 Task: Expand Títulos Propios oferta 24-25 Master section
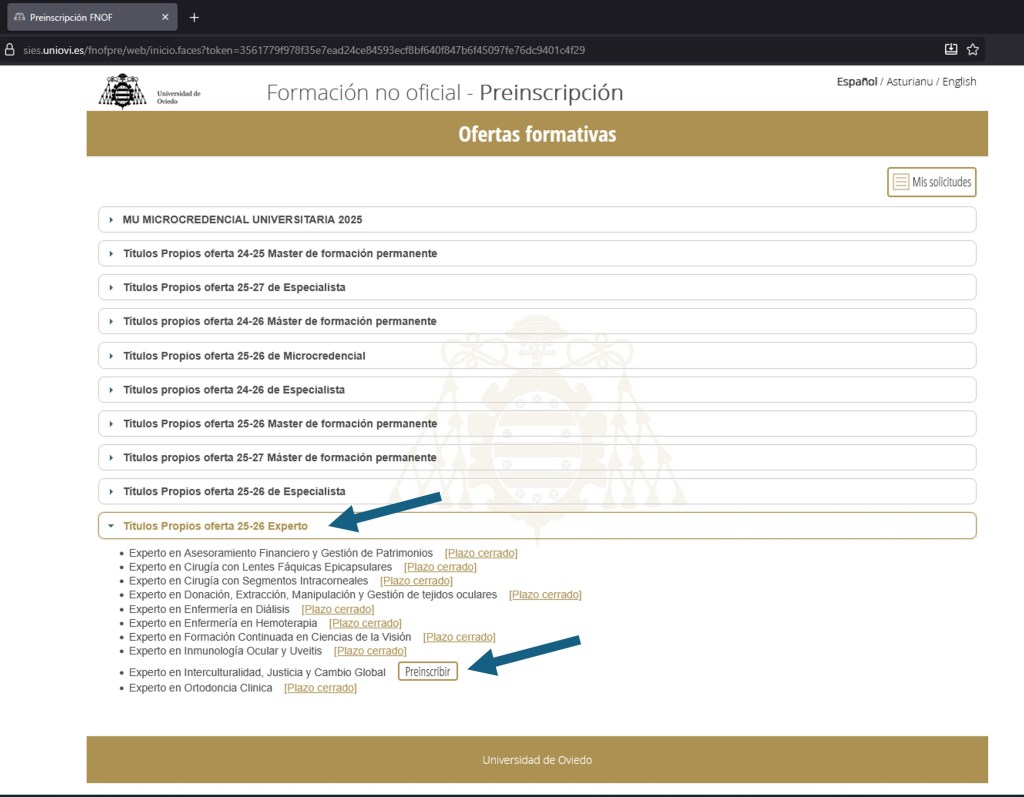click(279, 253)
